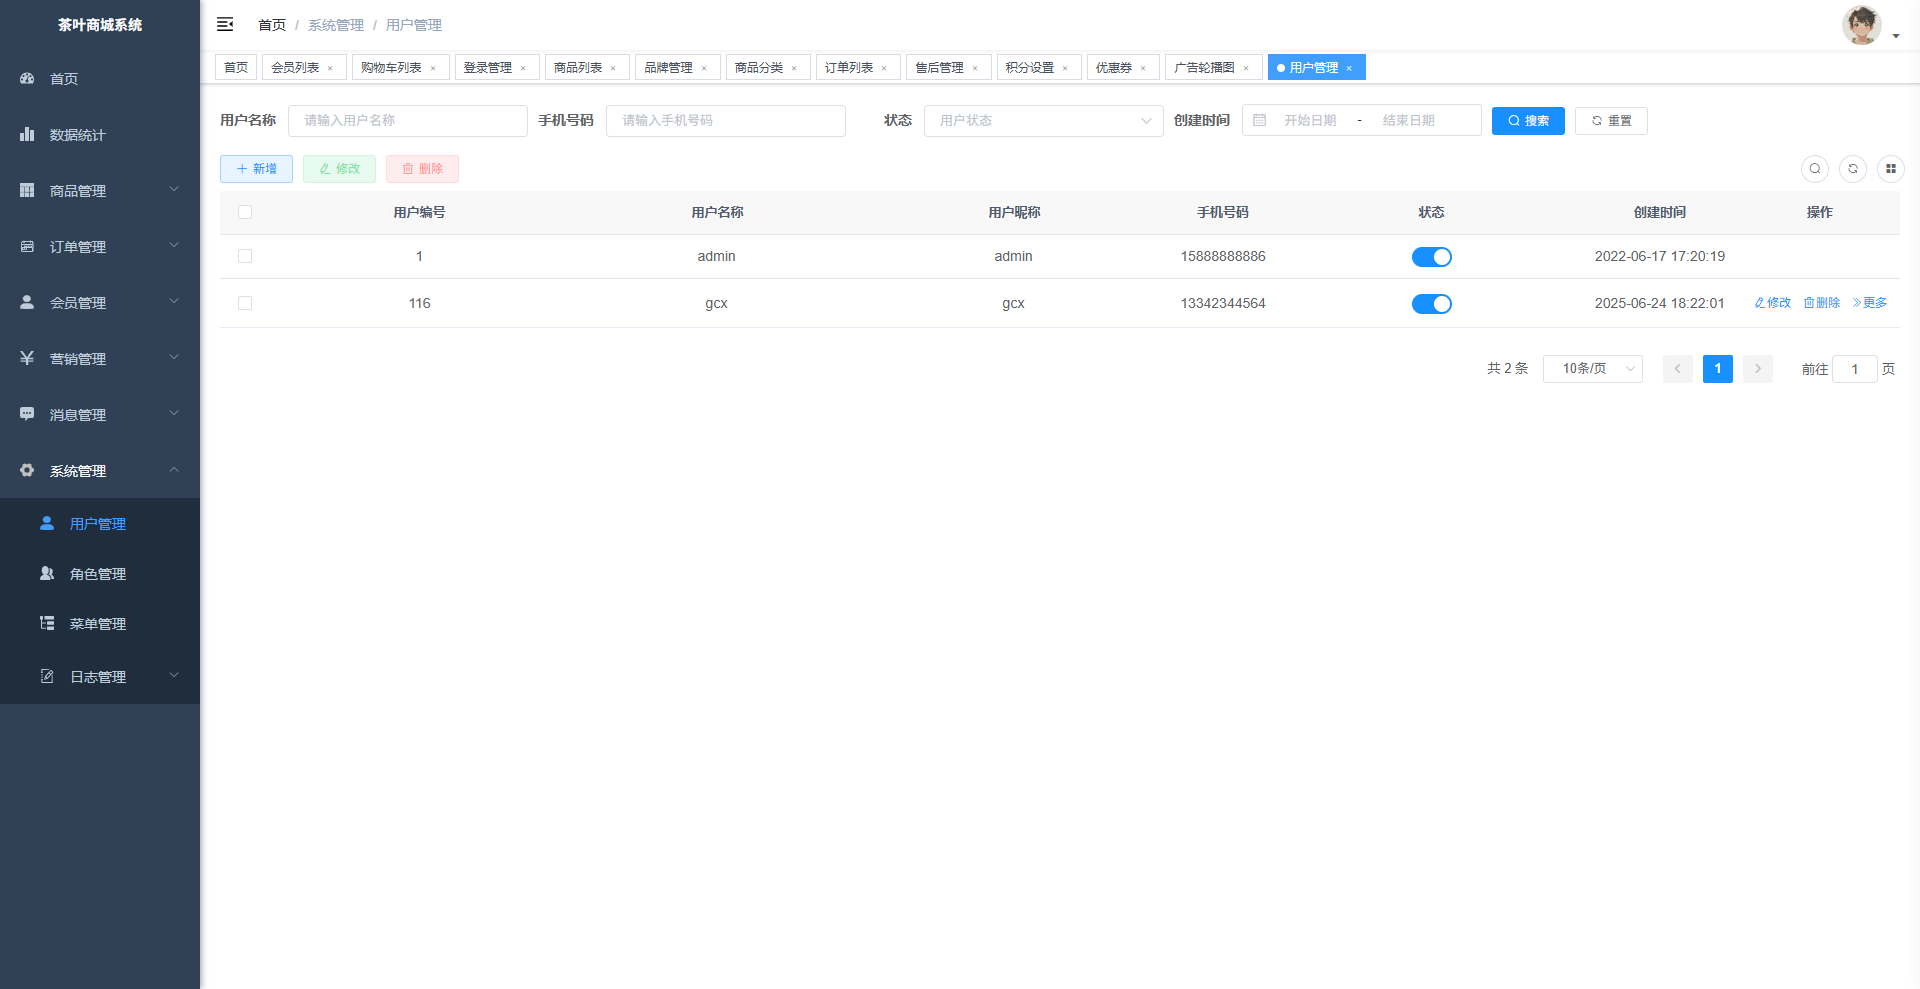Screen dimensions: 1920x989
Task: Click the refresh icon above the table
Action: [1852, 169]
